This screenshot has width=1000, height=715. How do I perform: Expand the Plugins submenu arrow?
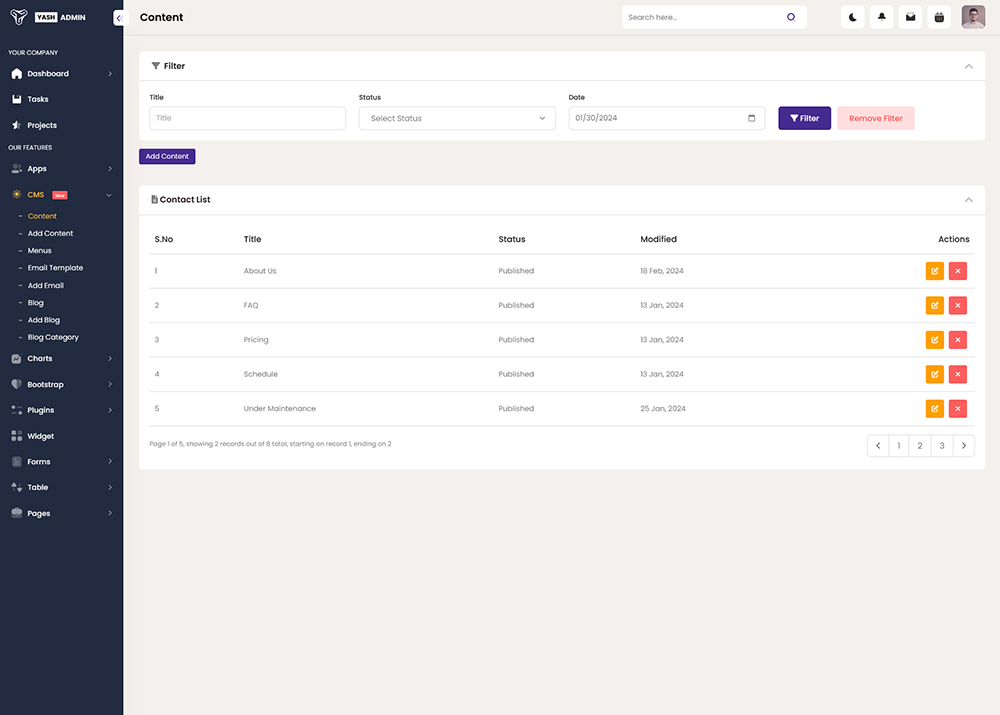110,410
